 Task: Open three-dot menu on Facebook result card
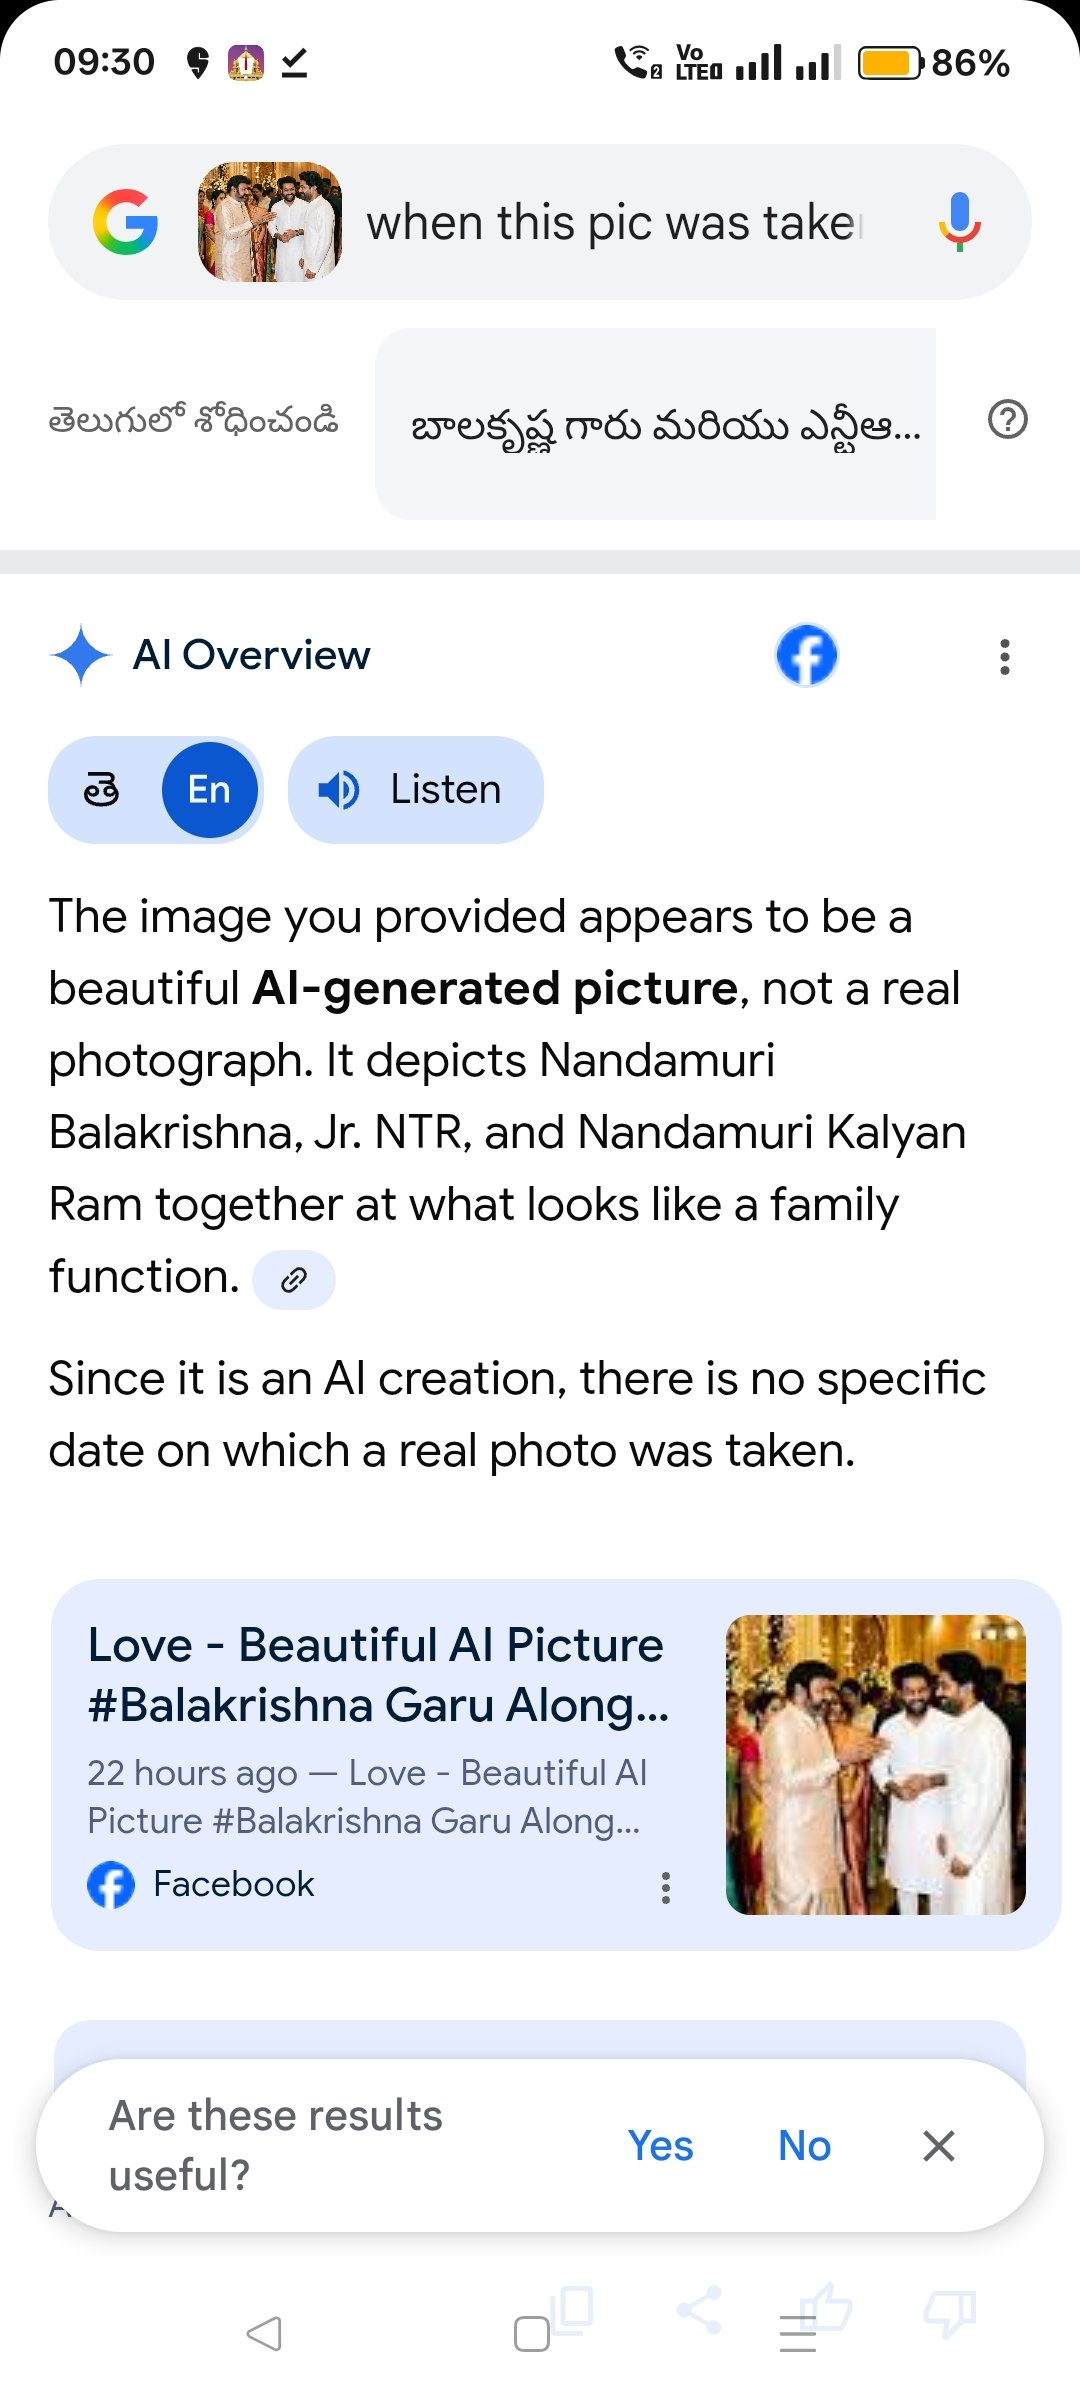(666, 1887)
